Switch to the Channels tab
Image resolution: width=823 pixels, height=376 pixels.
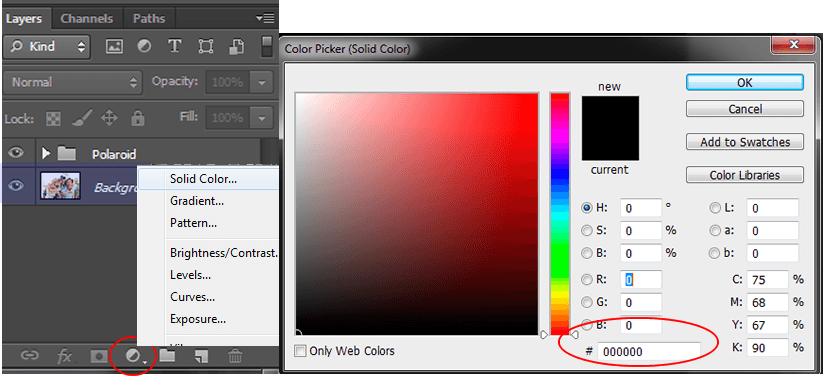pos(87,19)
